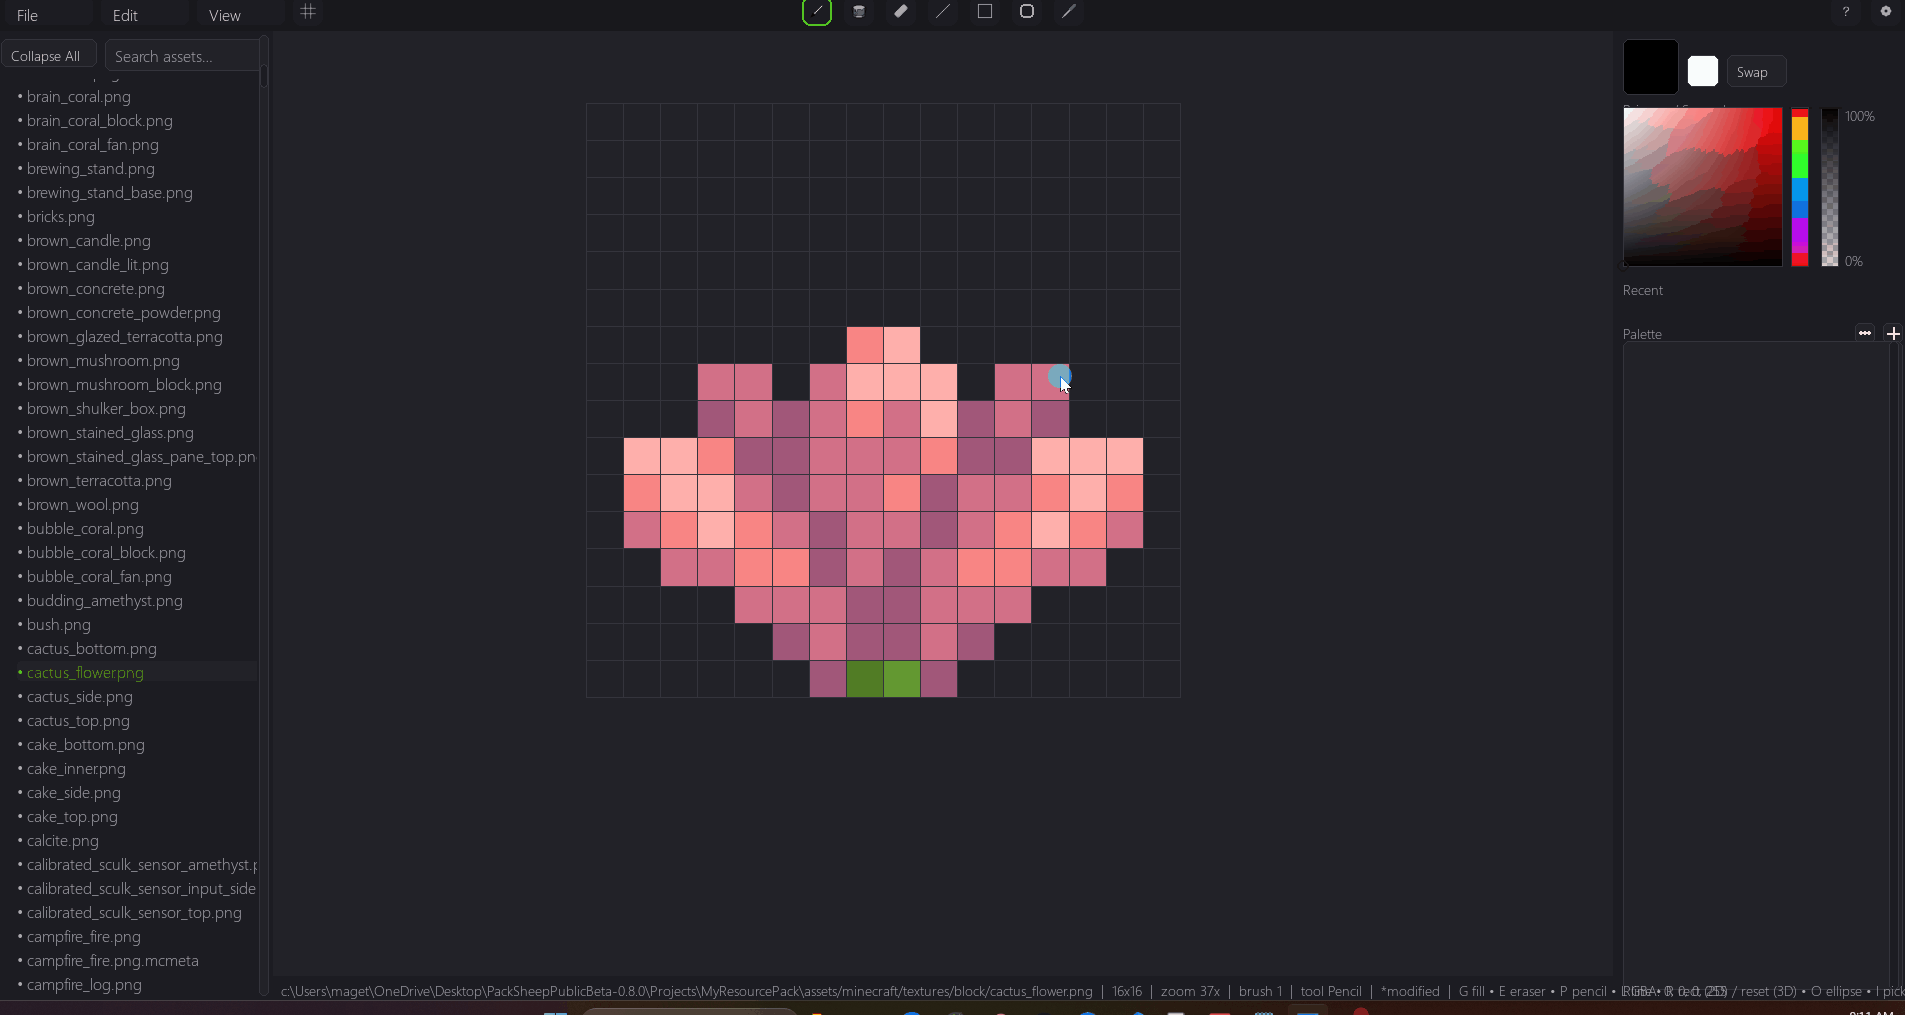Click the white secondary color swatch
The height and width of the screenshot is (1015, 1905).
[1703, 71]
